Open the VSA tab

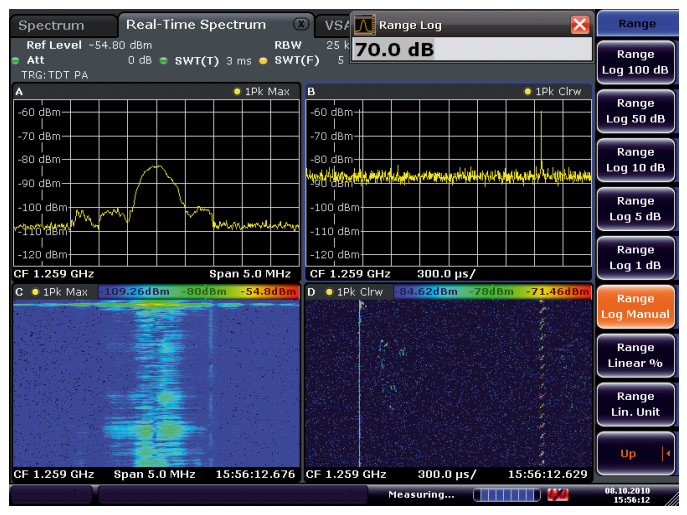pos(336,25)
